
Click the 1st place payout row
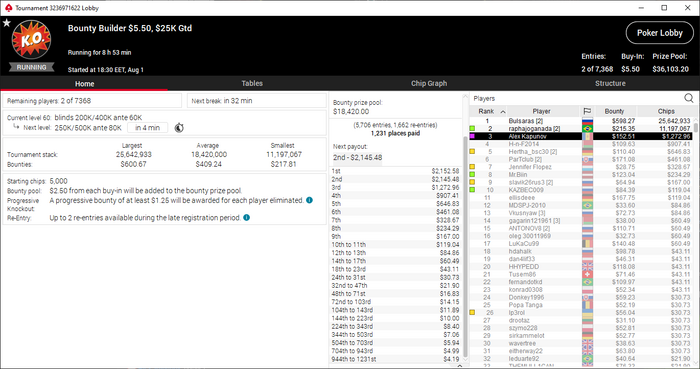(x=395, y=171)
